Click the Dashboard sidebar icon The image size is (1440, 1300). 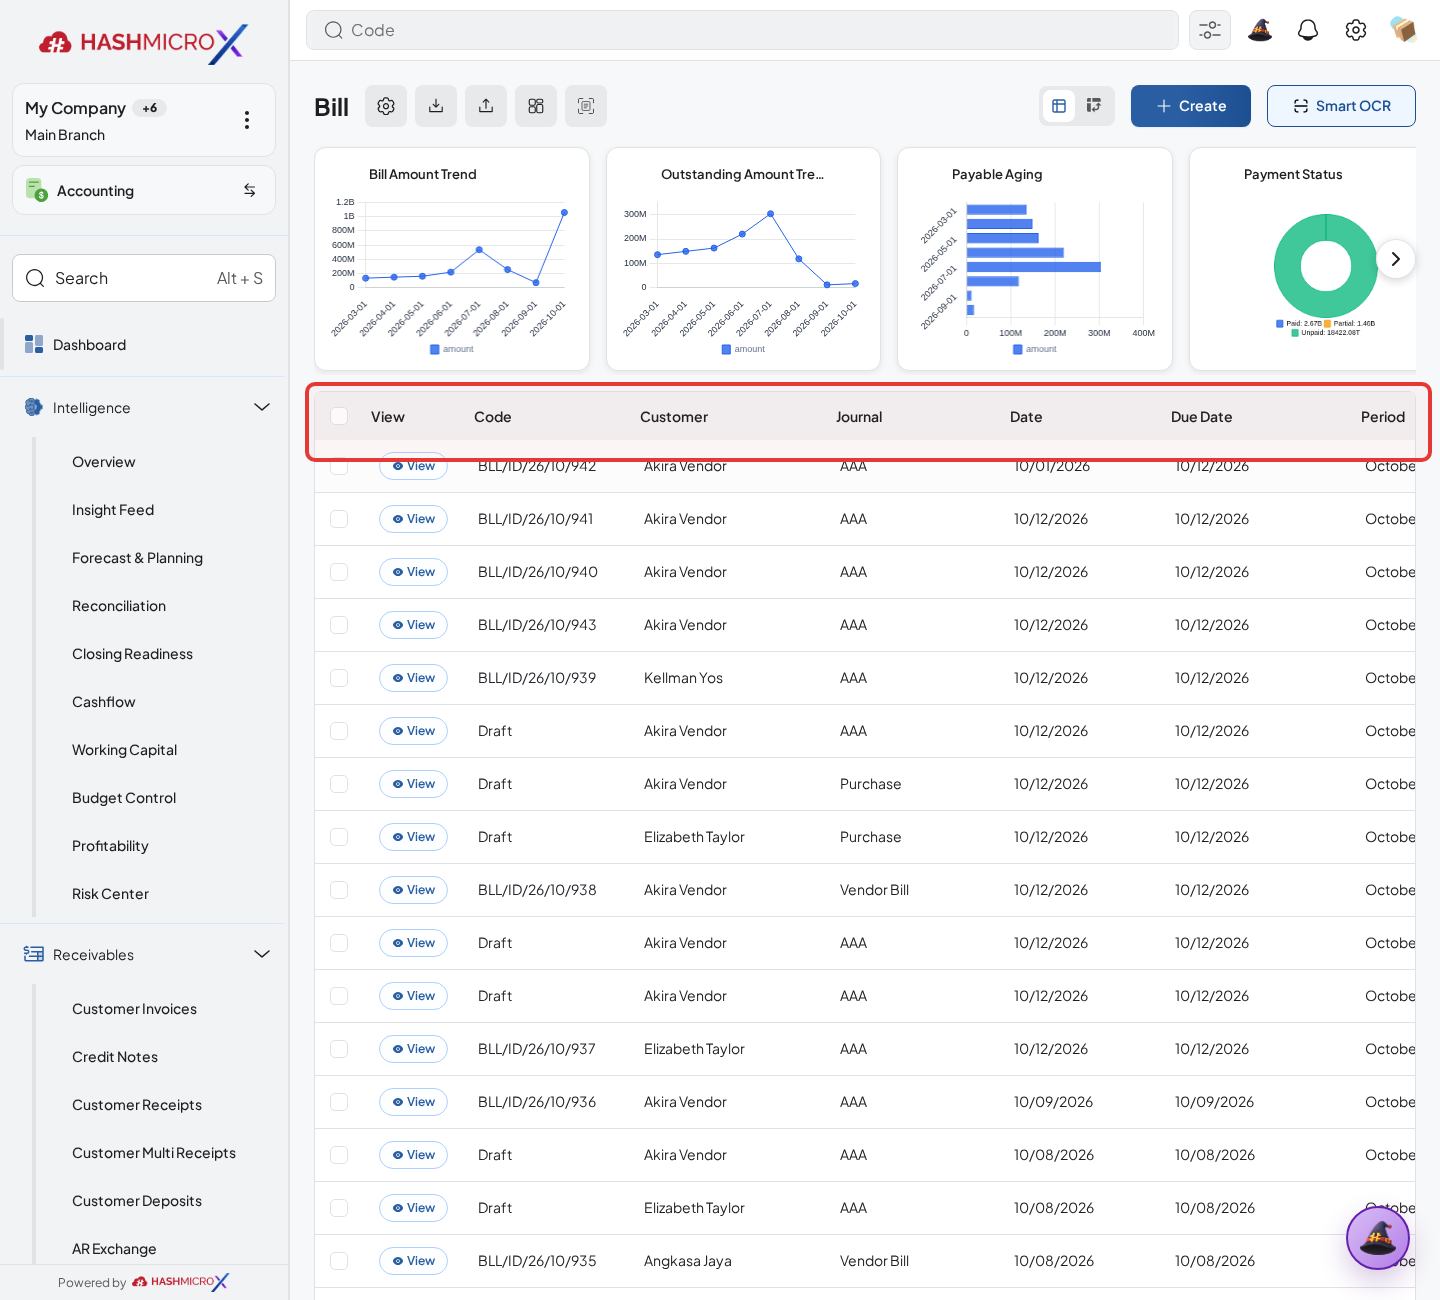tap(34, 345)
